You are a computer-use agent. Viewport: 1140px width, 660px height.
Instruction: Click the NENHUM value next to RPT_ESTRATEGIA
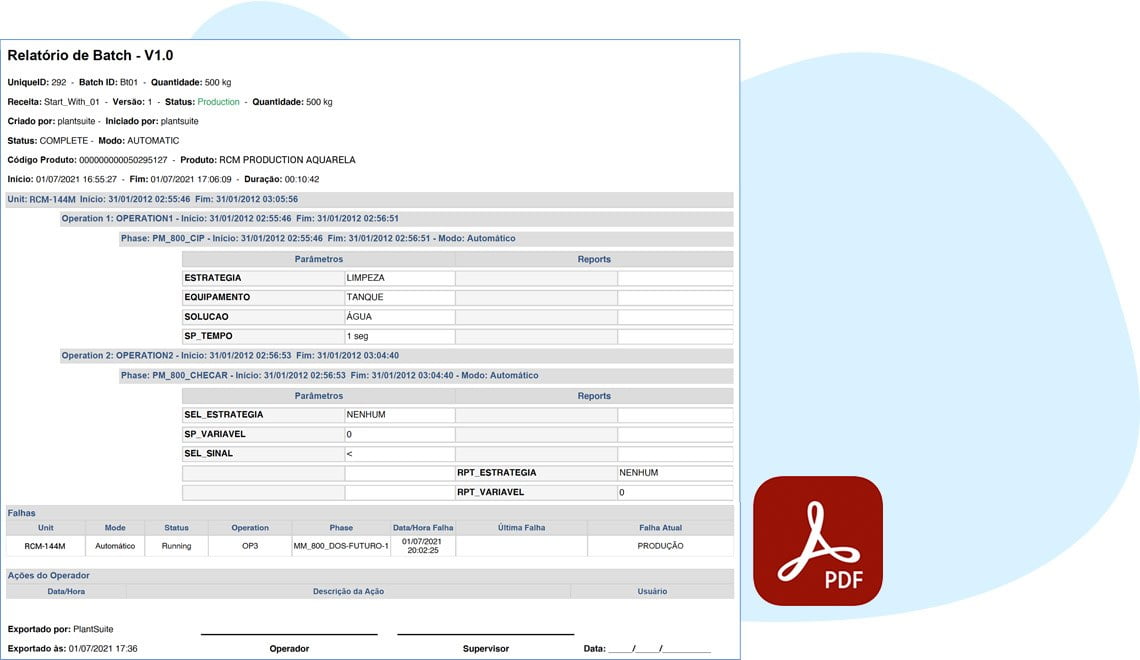(675, 472)
